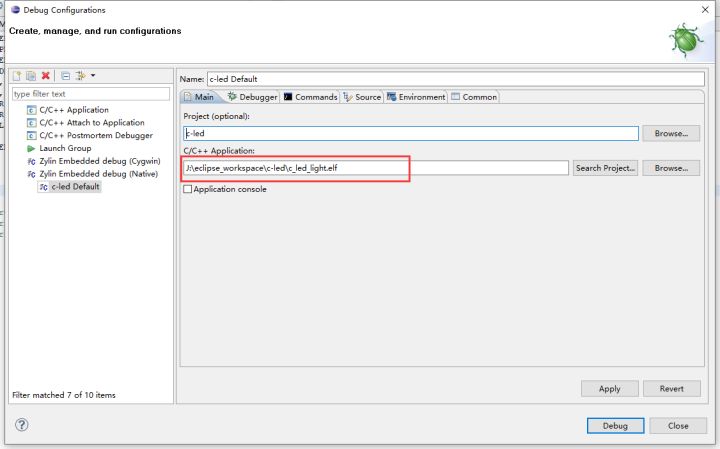Click the Search Project button
Image resolution: width=720 pixels, height=449 pixels.
click(x=605, y=168)
